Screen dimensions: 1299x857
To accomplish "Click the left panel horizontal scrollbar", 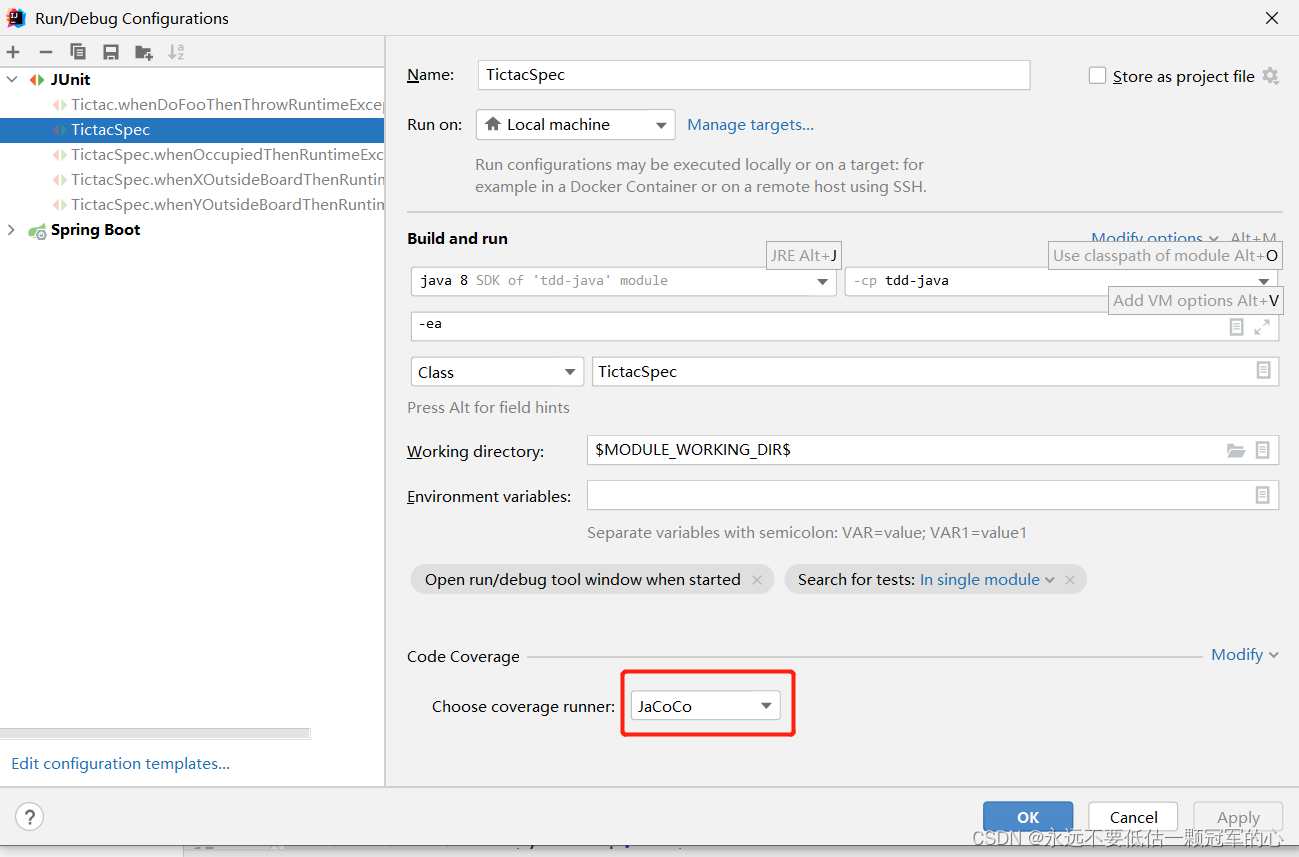I will (155, 734).
